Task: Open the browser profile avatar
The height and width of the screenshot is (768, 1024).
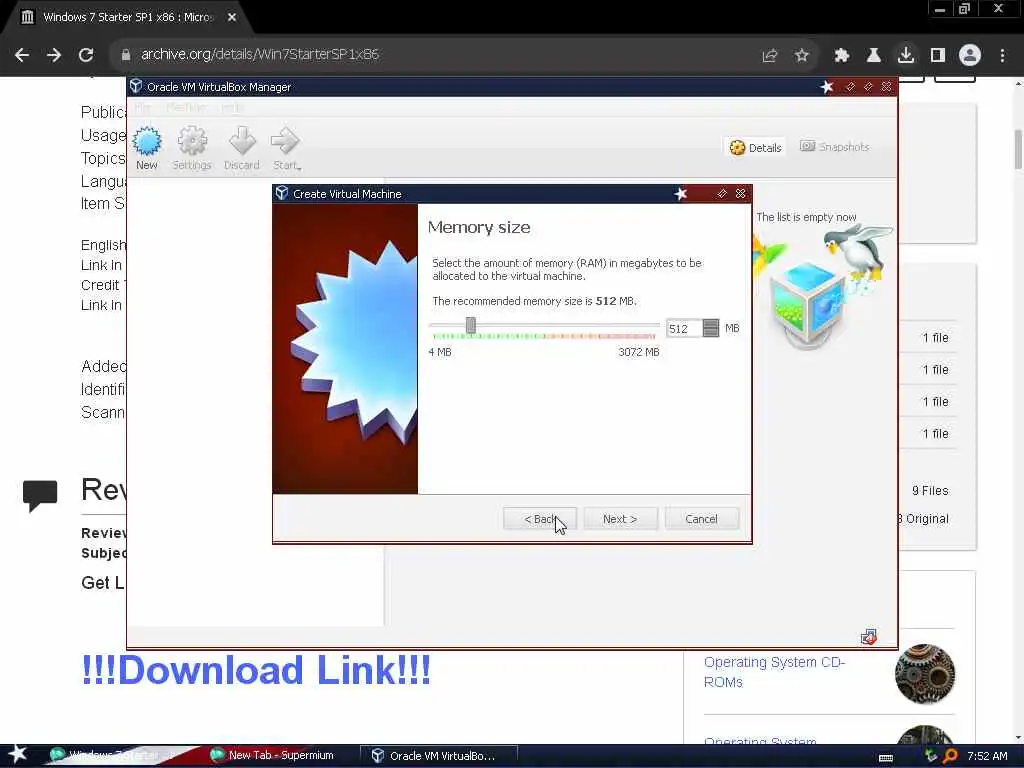Action: click(x=970, y=56)
